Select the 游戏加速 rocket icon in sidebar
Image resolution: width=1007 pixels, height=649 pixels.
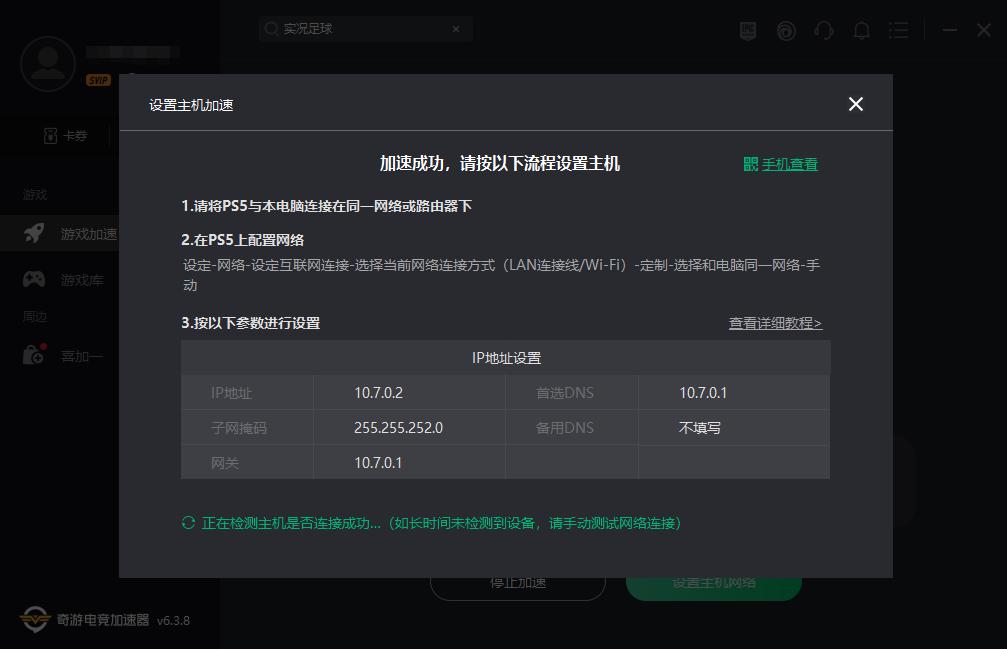[32, 233]
